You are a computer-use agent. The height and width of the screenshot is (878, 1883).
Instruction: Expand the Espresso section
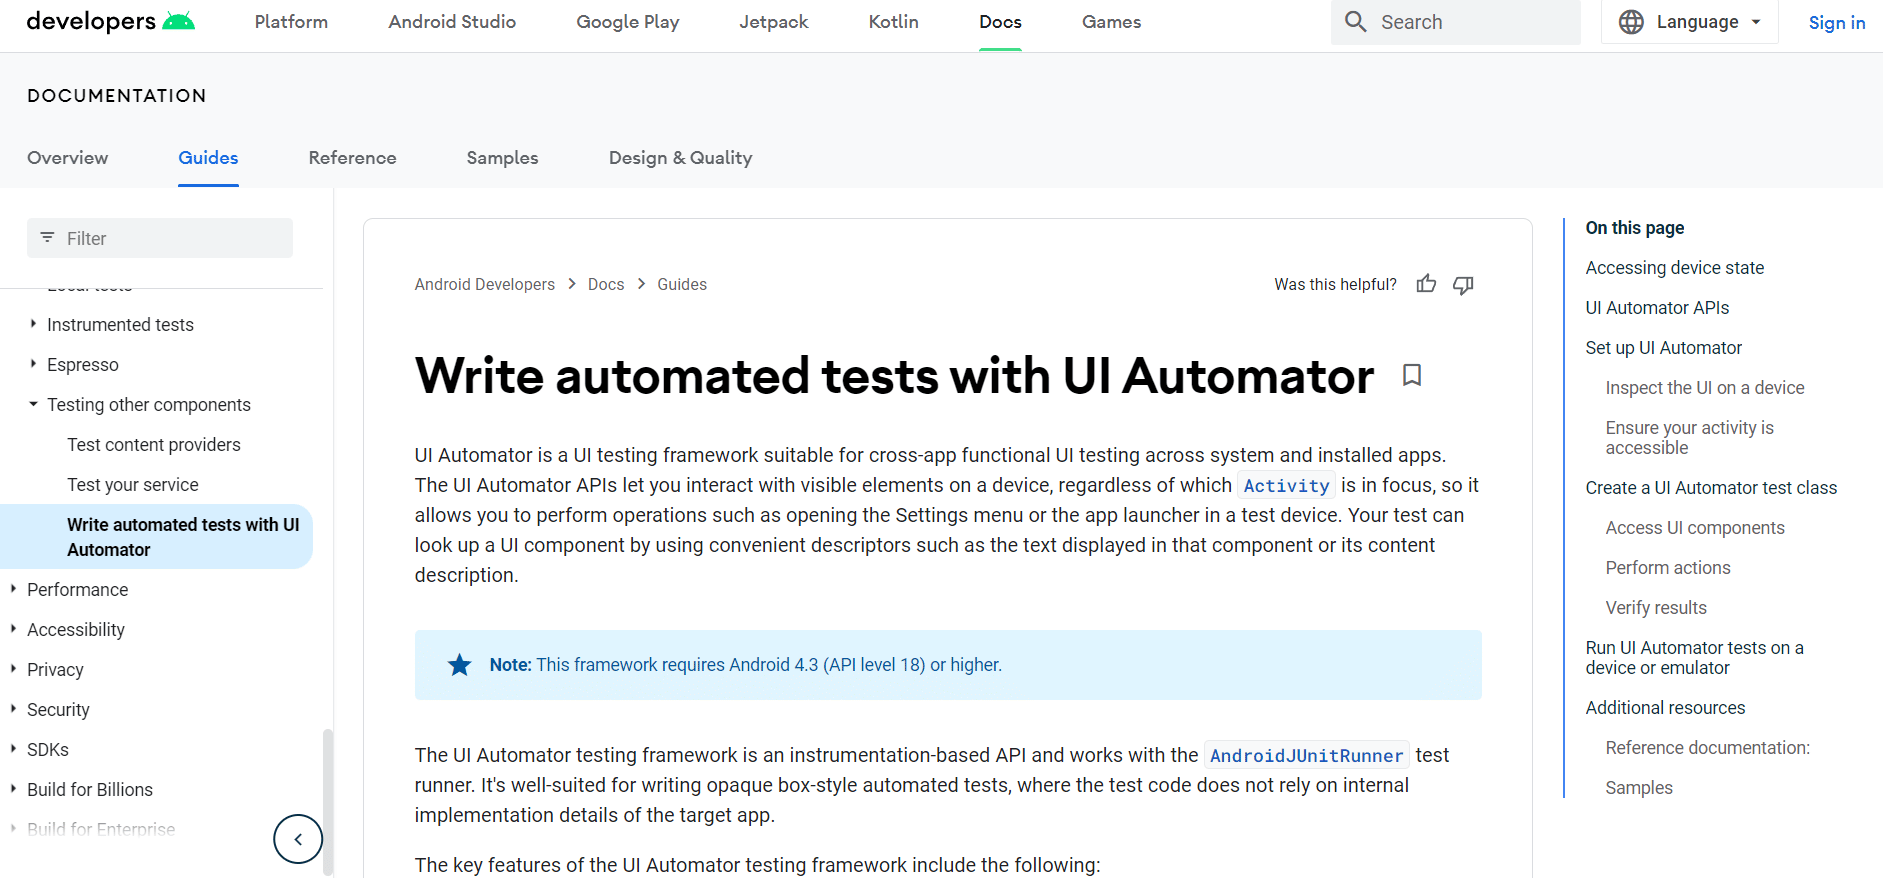tap(33, 364)
